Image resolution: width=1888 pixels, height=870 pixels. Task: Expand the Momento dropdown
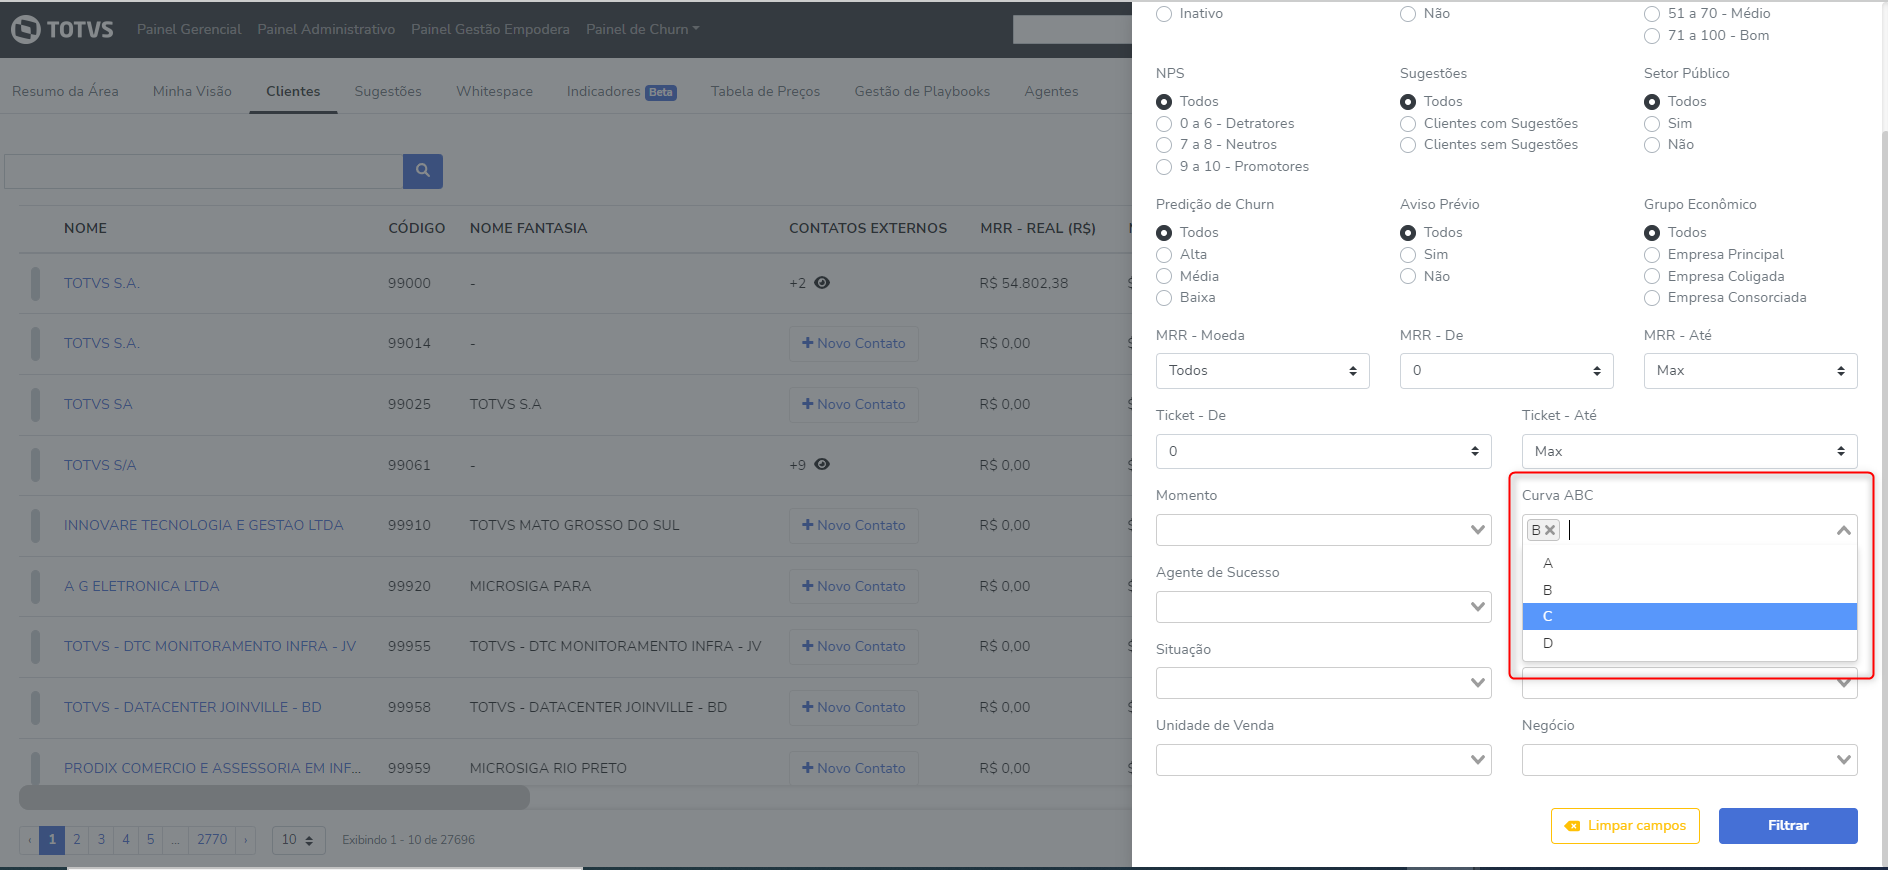tap(1323, 530)
